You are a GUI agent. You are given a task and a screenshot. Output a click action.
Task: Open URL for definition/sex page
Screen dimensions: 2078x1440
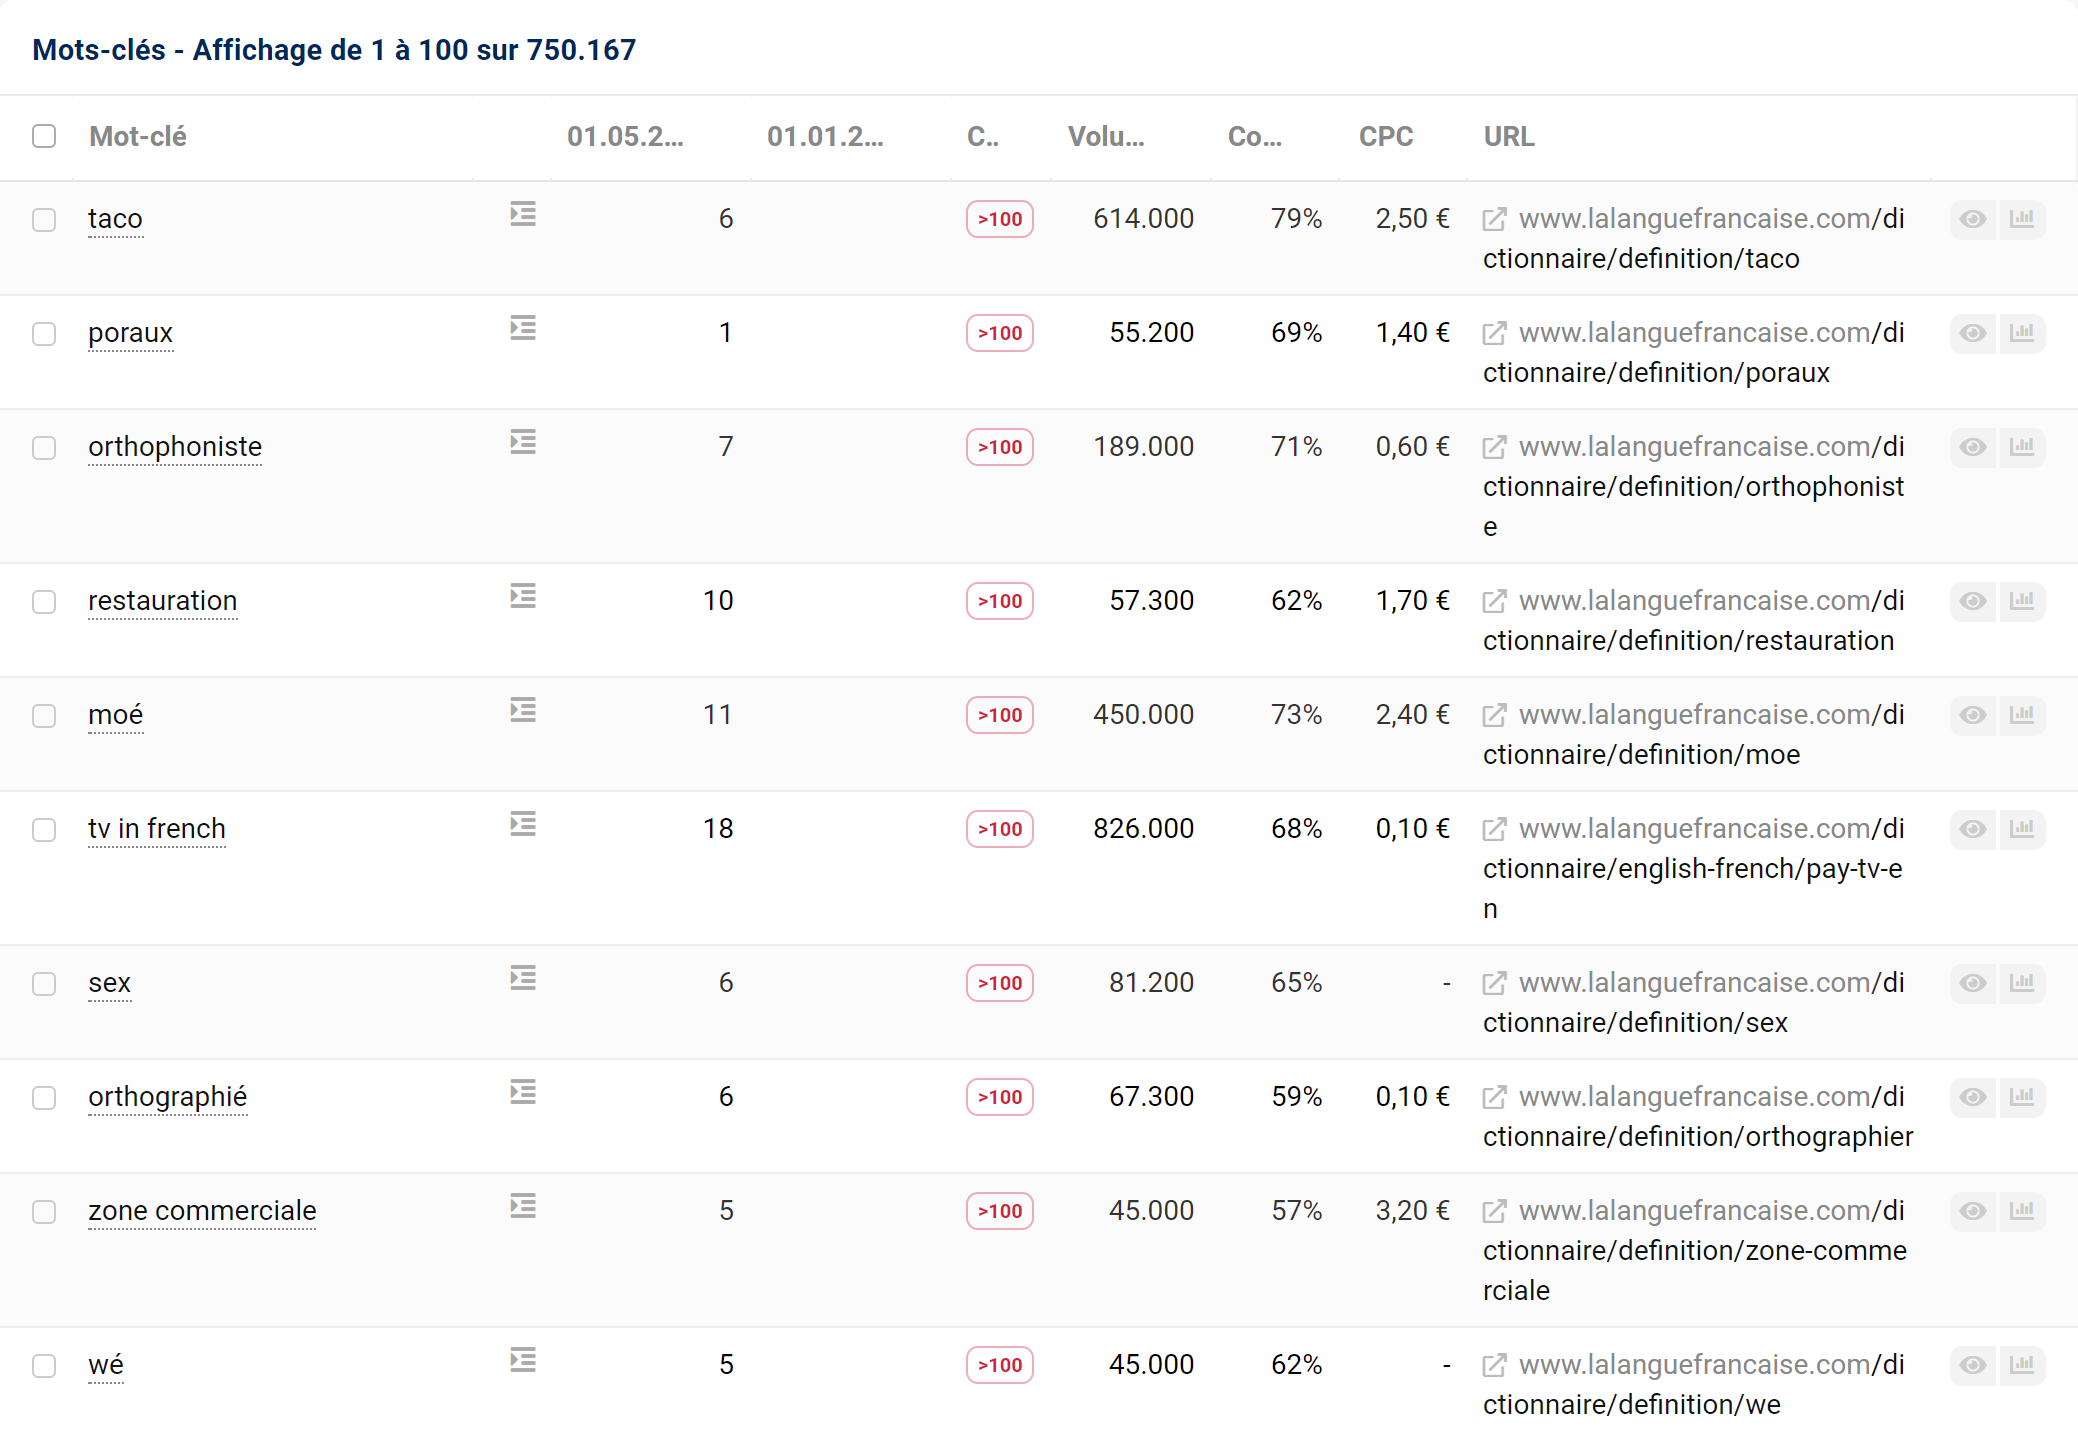point(1694,1003)
